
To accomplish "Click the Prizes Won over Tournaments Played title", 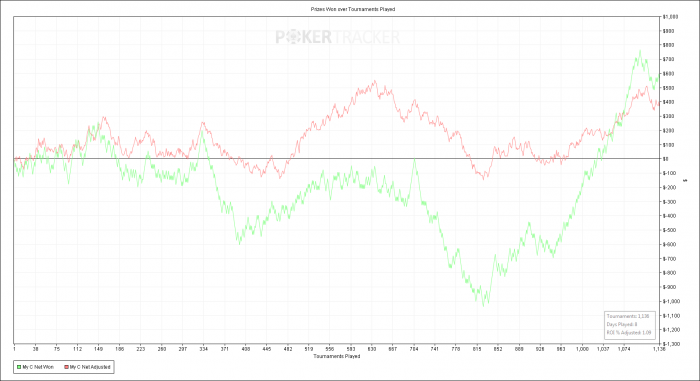I will [353, 9].
